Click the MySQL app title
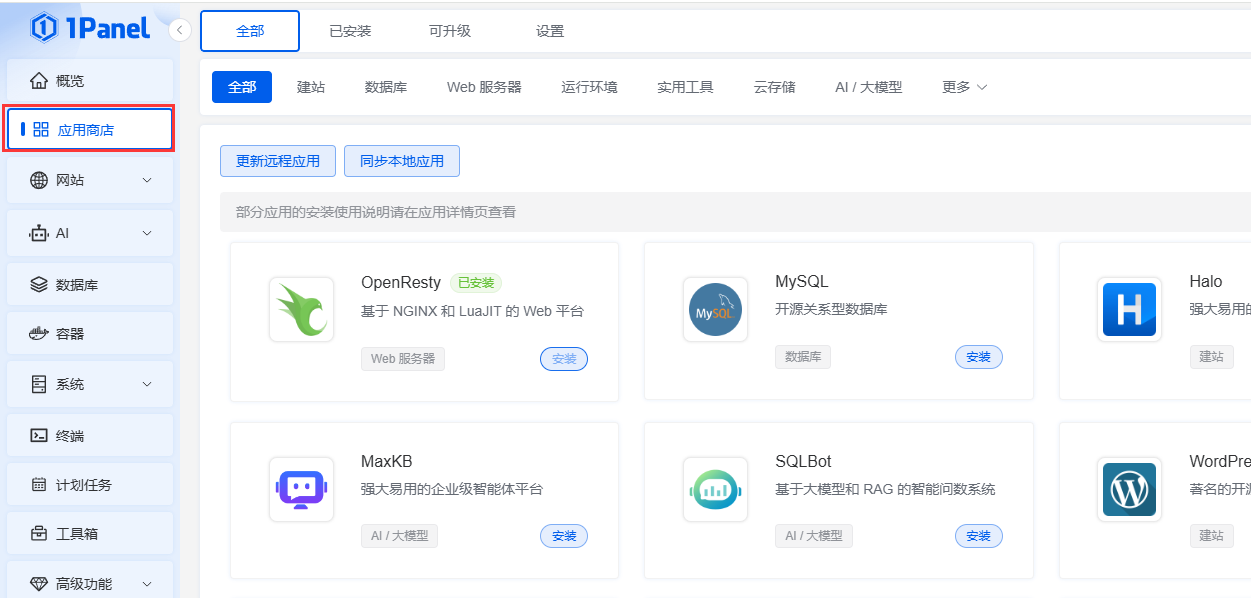The image size is (1251, 598). click(x=802, y=282)
